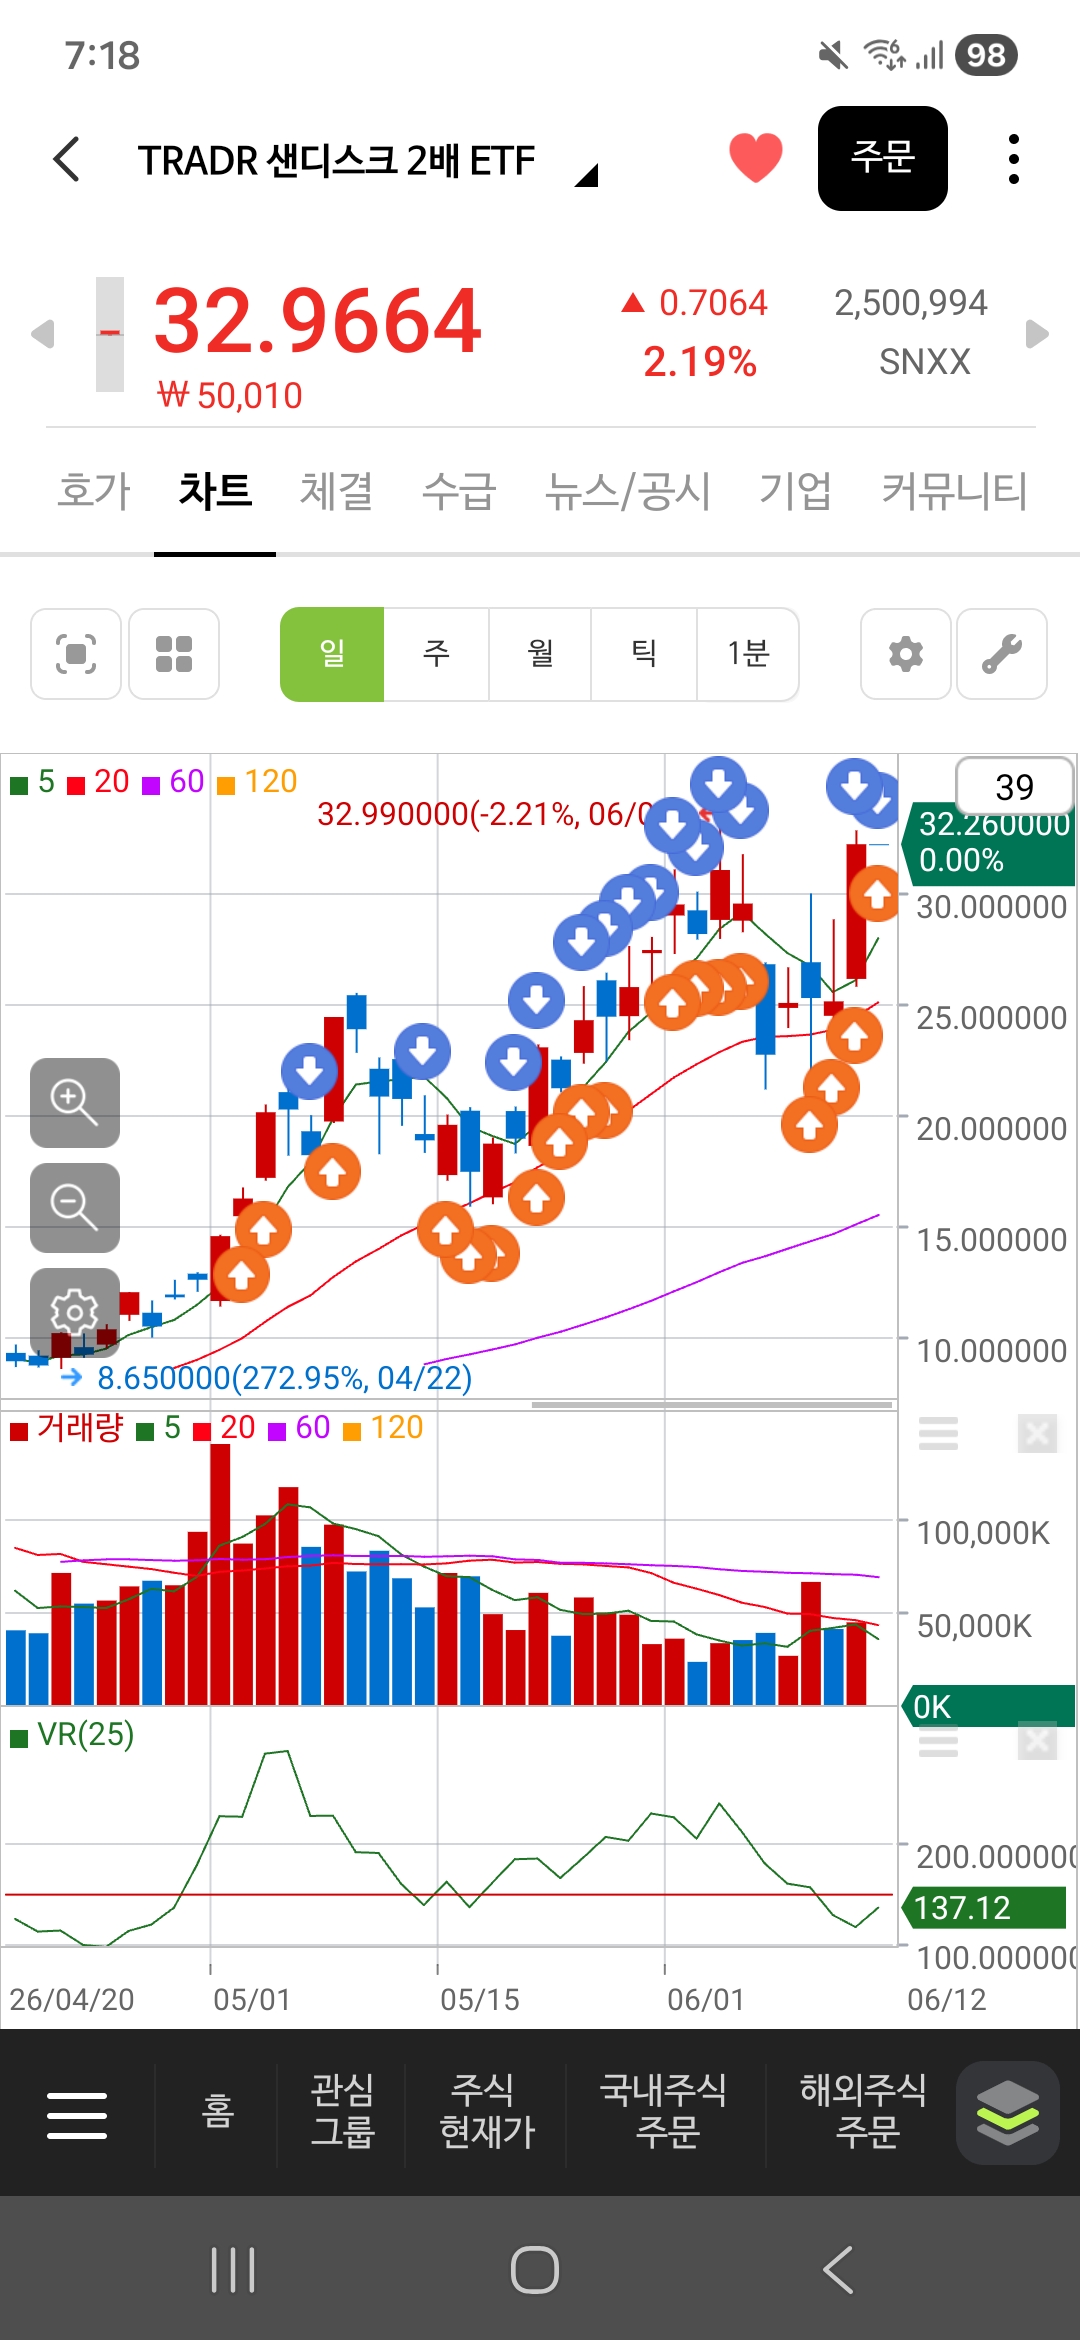Expand the TRADR 샌디스크 2배 ETF stock selector
Viewport: 1080px width, 2340px height.
pyautogui.click(x=587, y=176)
